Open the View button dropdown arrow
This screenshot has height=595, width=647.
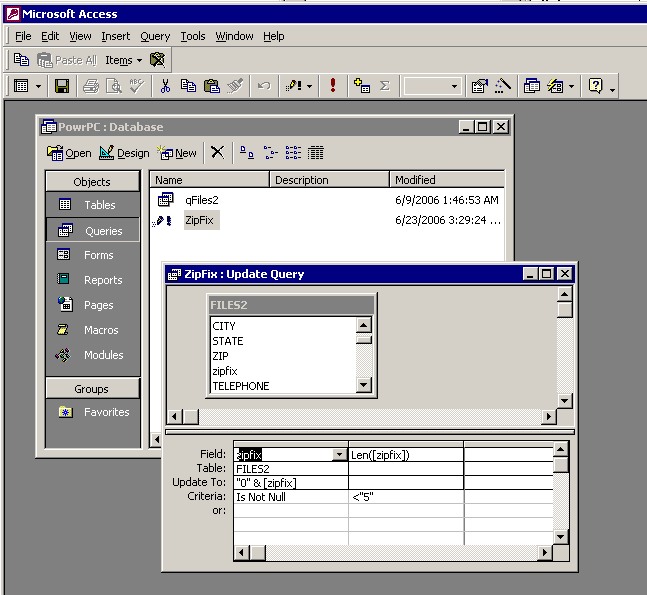38,86
